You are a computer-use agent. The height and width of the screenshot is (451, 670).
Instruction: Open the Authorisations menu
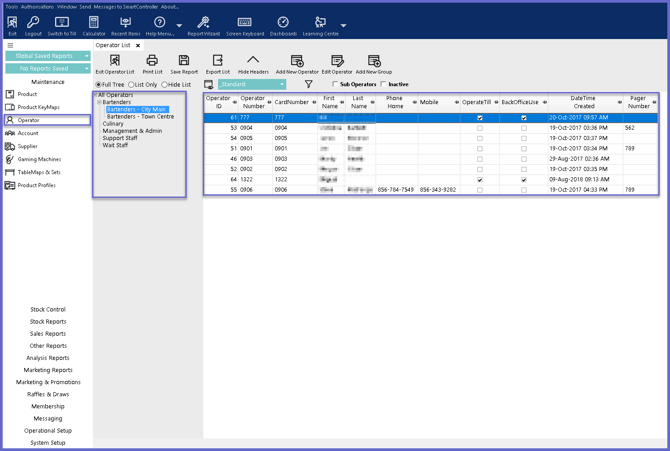coord(37,6)
